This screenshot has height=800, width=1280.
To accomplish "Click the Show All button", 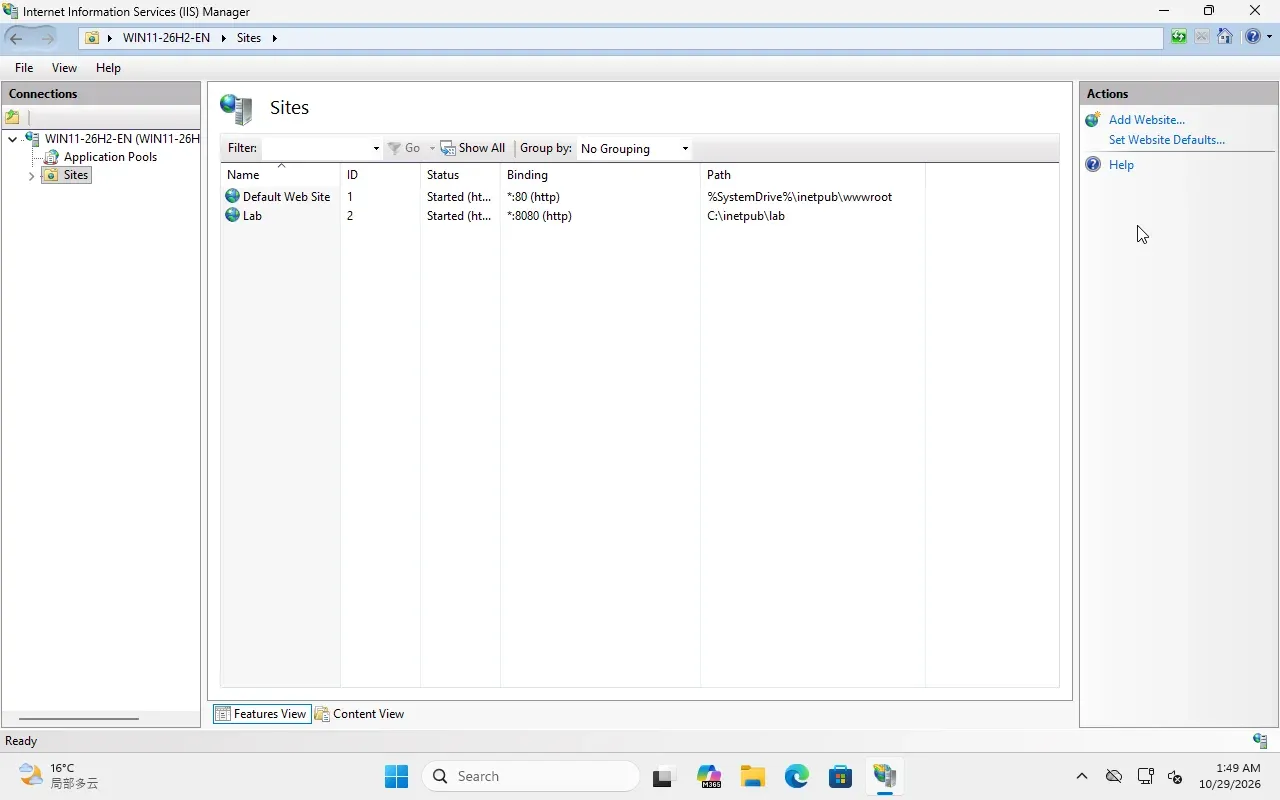I will (473, 148).
